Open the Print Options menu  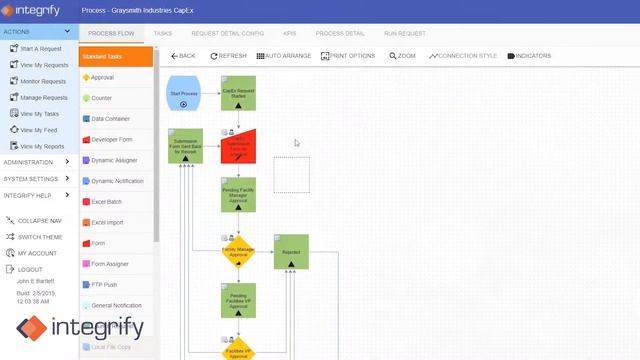[348, 56]
